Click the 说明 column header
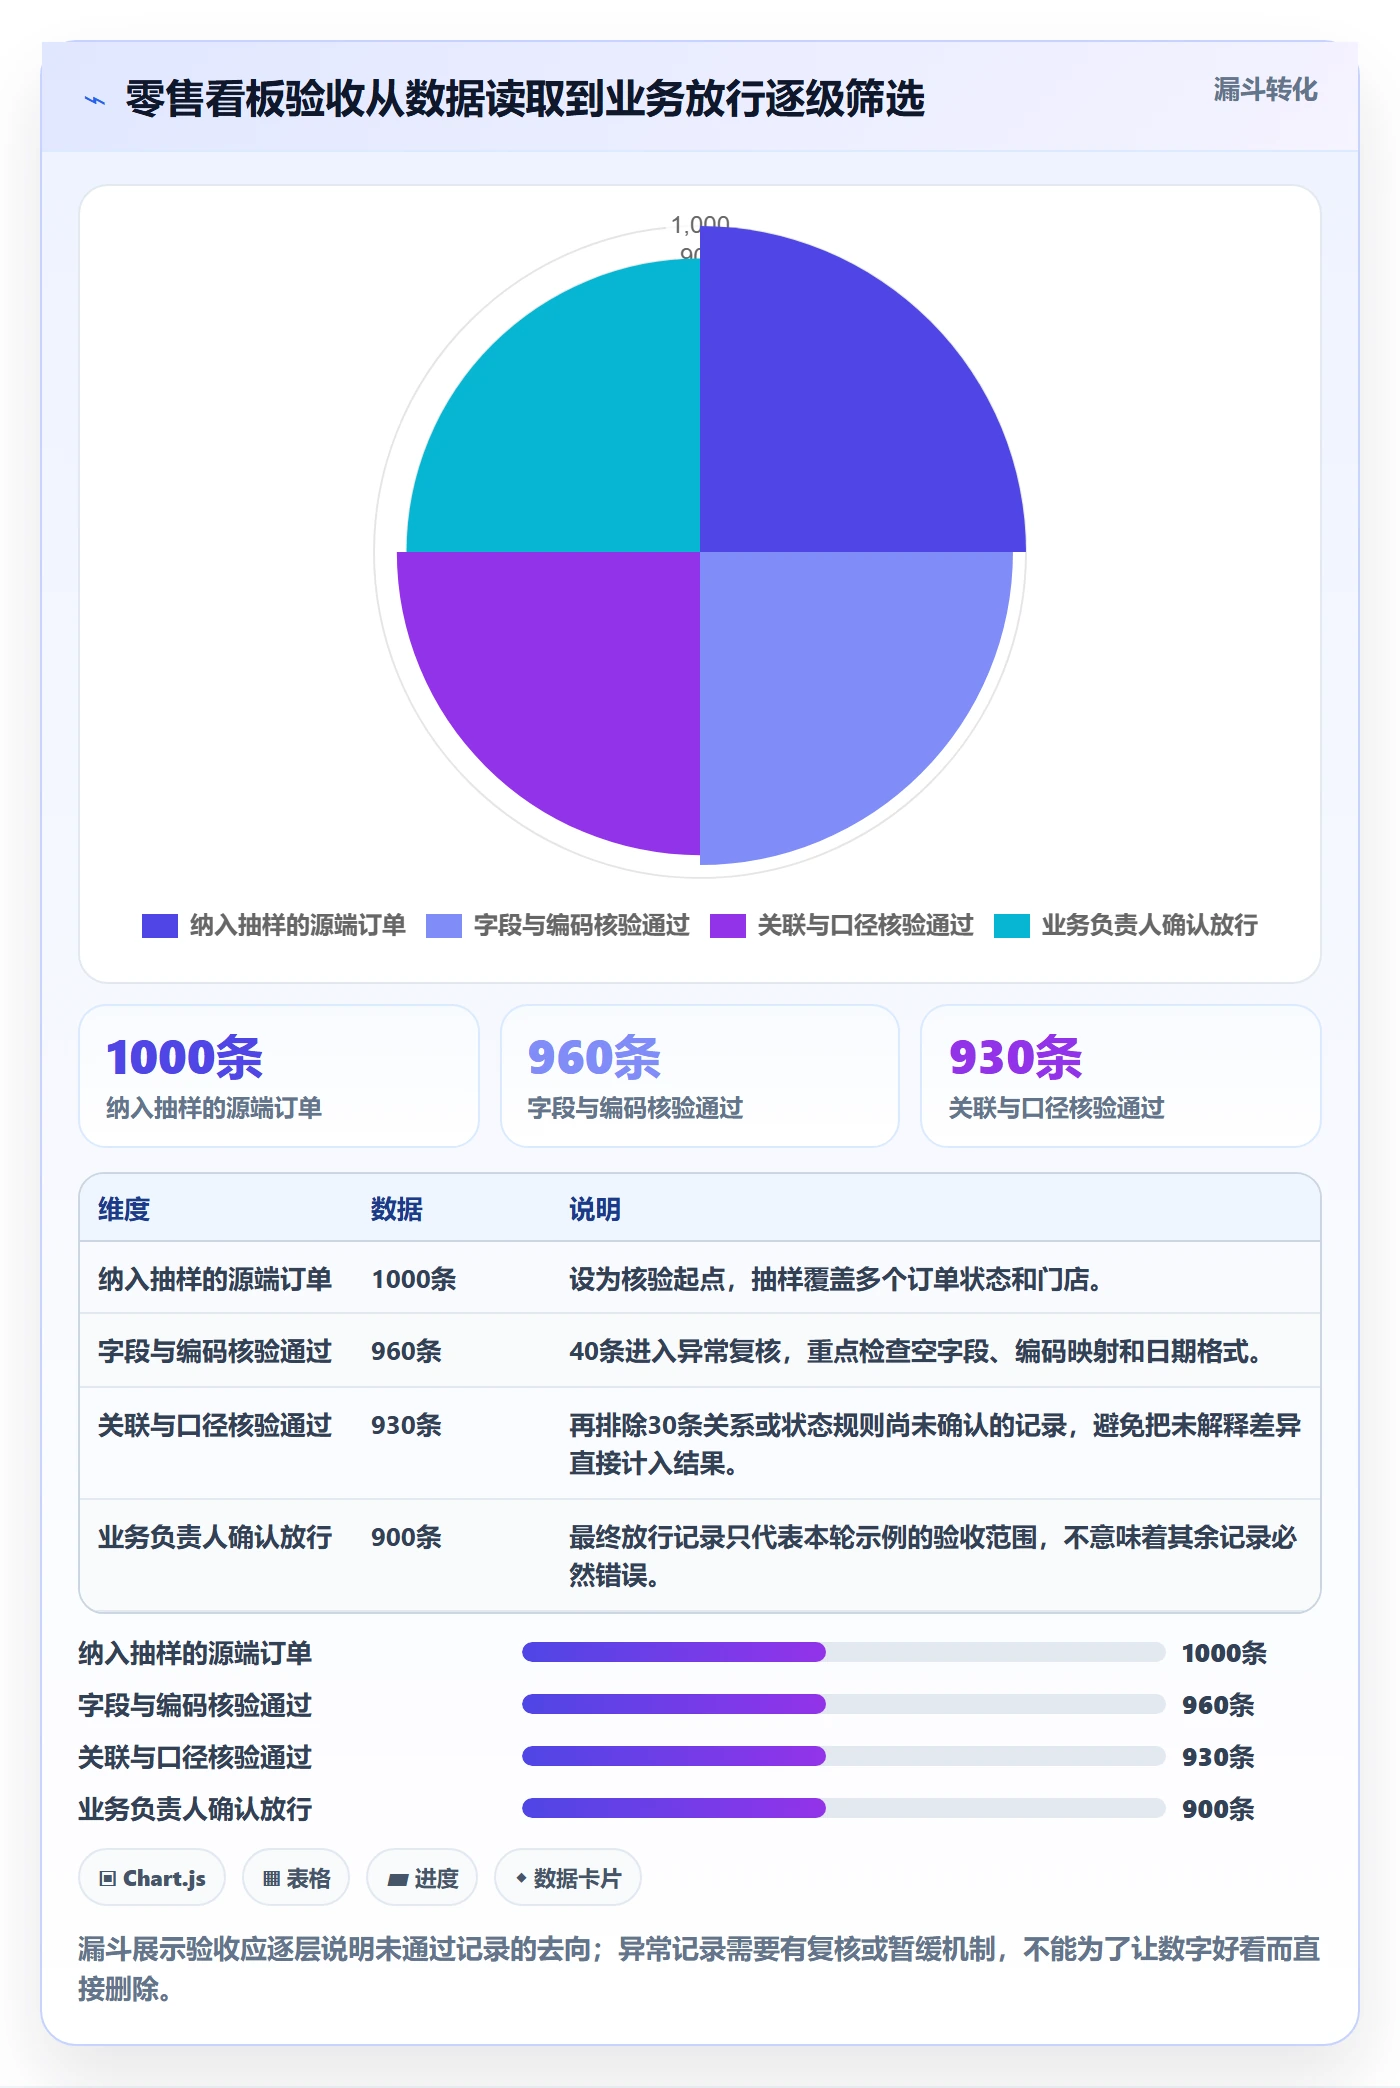This screenshot has height=2088, width=1400. click(595, 1209)
